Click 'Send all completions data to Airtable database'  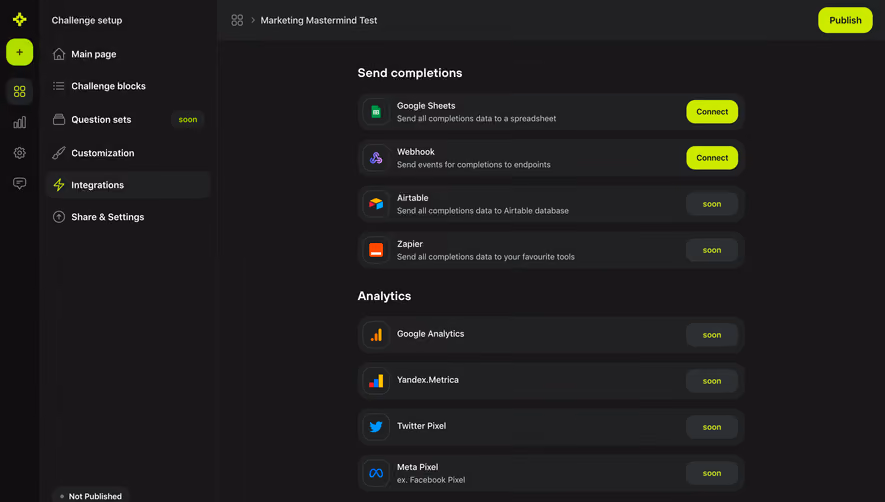(x=483, y=211)
